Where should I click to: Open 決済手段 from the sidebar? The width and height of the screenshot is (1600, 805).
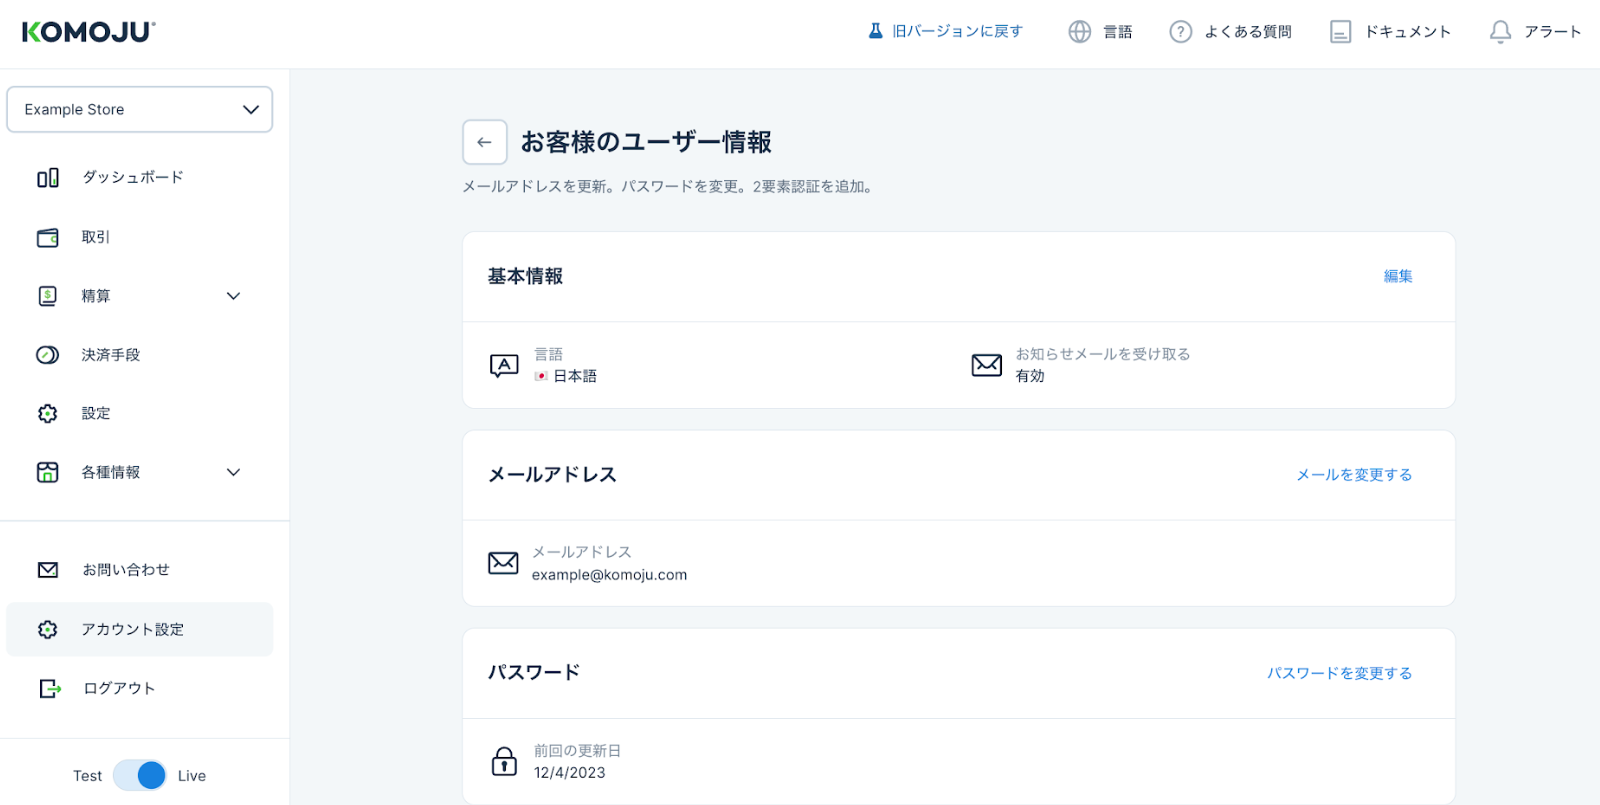(110, 355)
